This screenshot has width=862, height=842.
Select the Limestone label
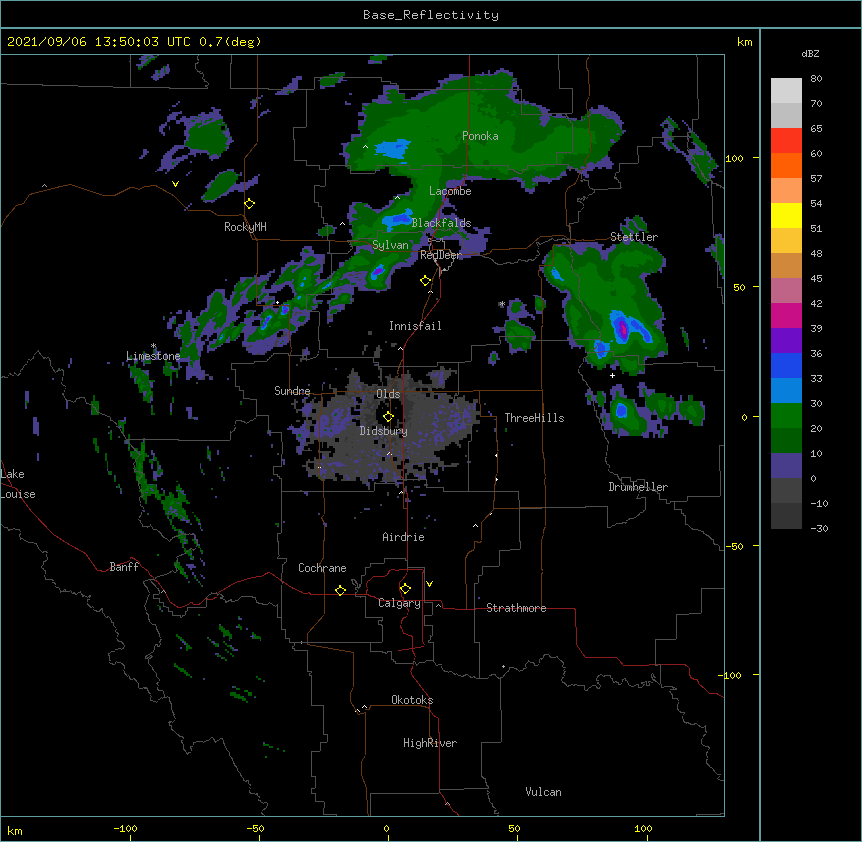pyautogui.click(x=153, y=356)
